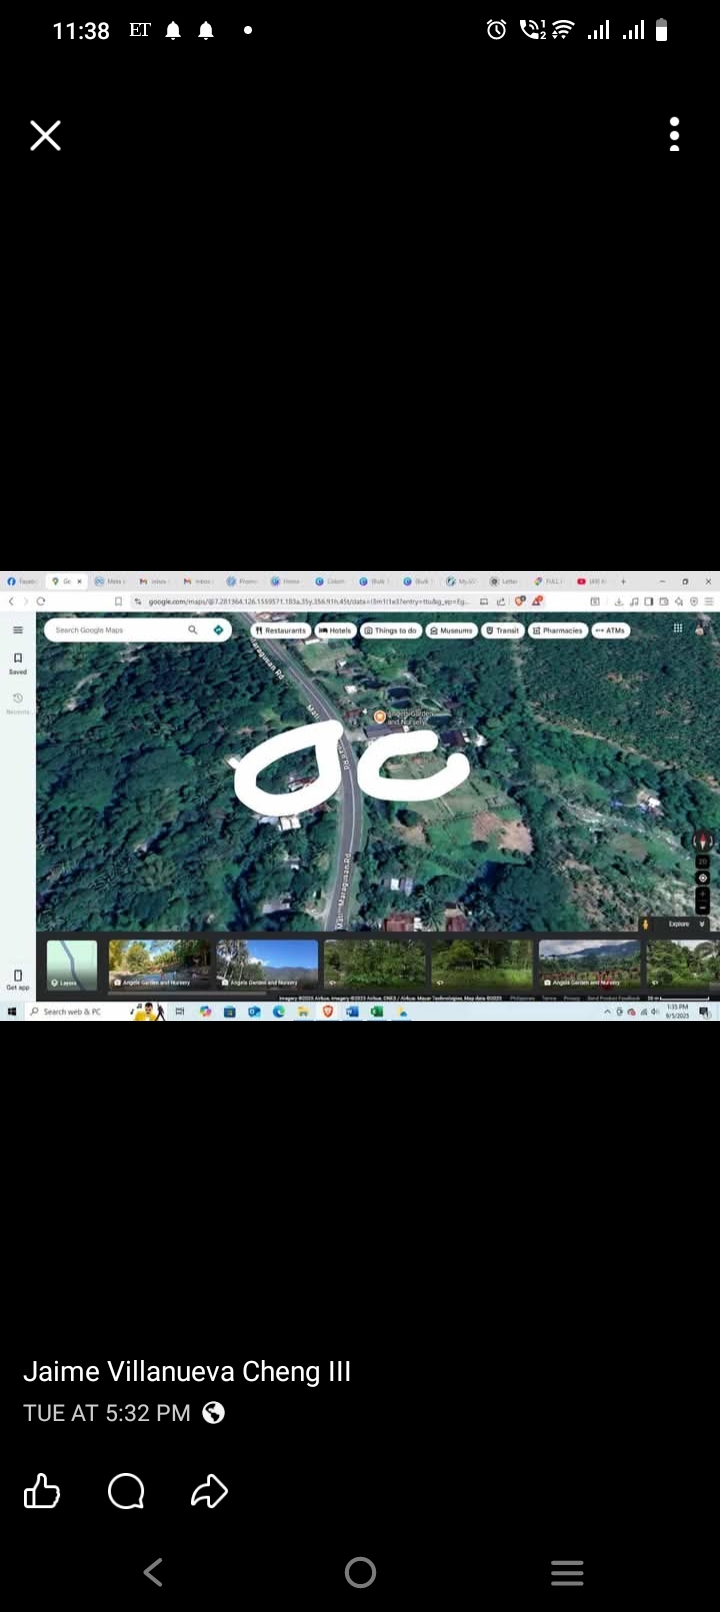Tap the Angela Garden and Nursery map pin

point(380,717)
